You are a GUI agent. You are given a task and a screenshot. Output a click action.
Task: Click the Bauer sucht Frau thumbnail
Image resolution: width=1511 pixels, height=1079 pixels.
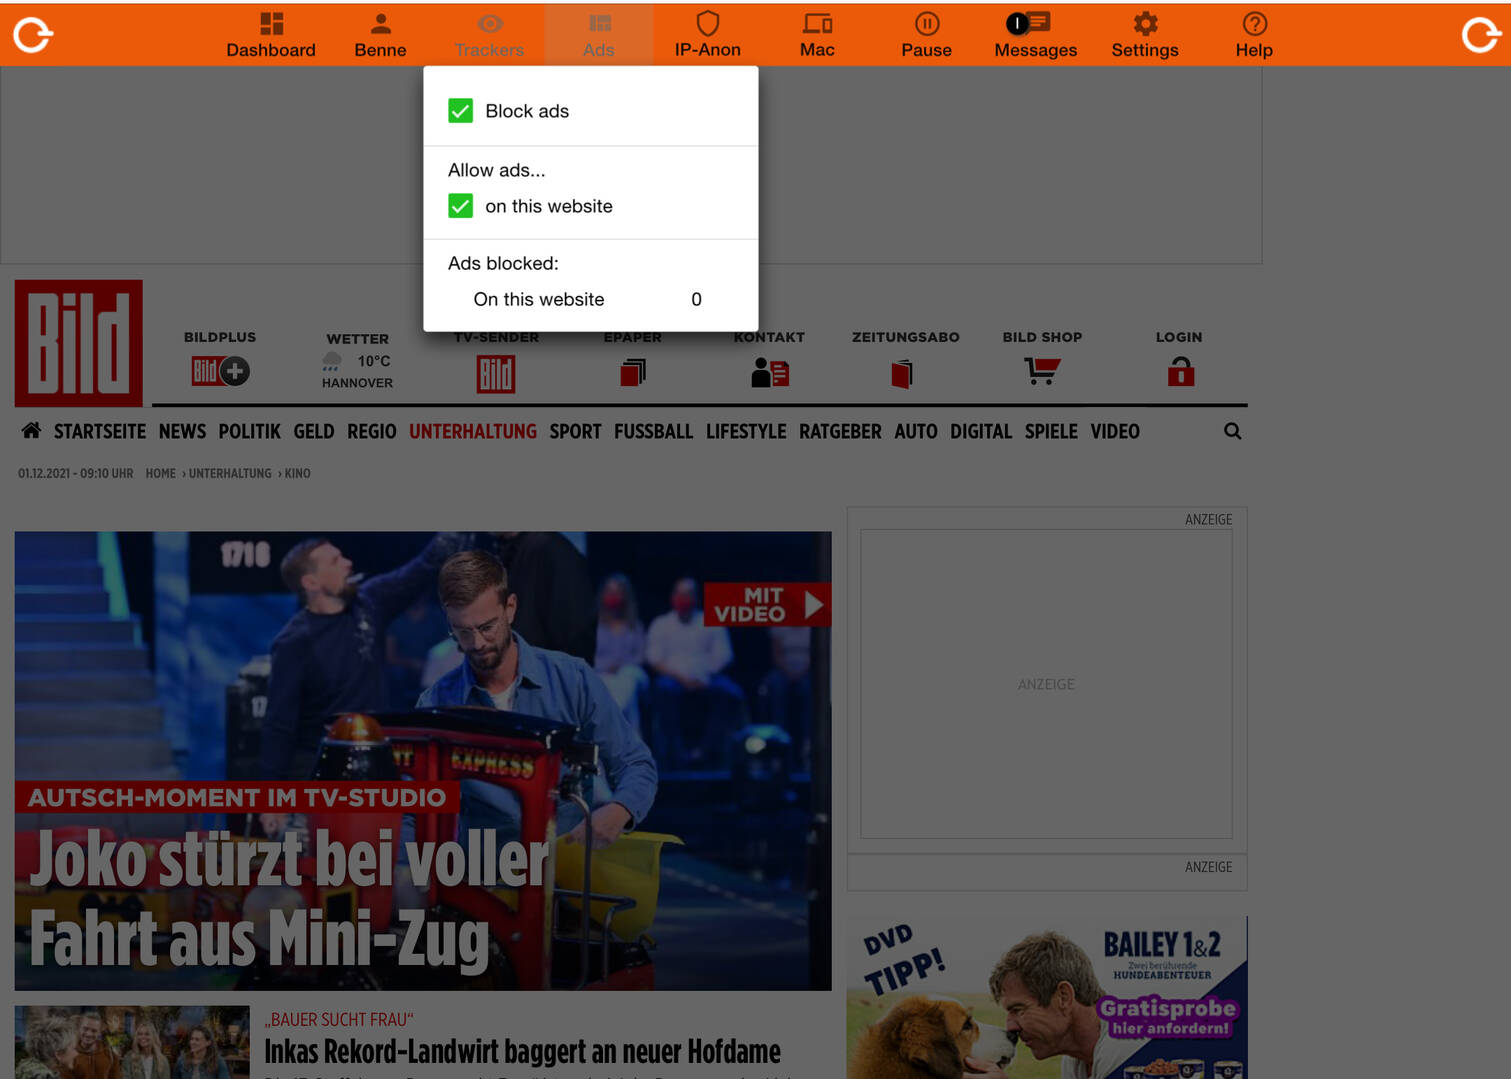[x=132, y=1042]
